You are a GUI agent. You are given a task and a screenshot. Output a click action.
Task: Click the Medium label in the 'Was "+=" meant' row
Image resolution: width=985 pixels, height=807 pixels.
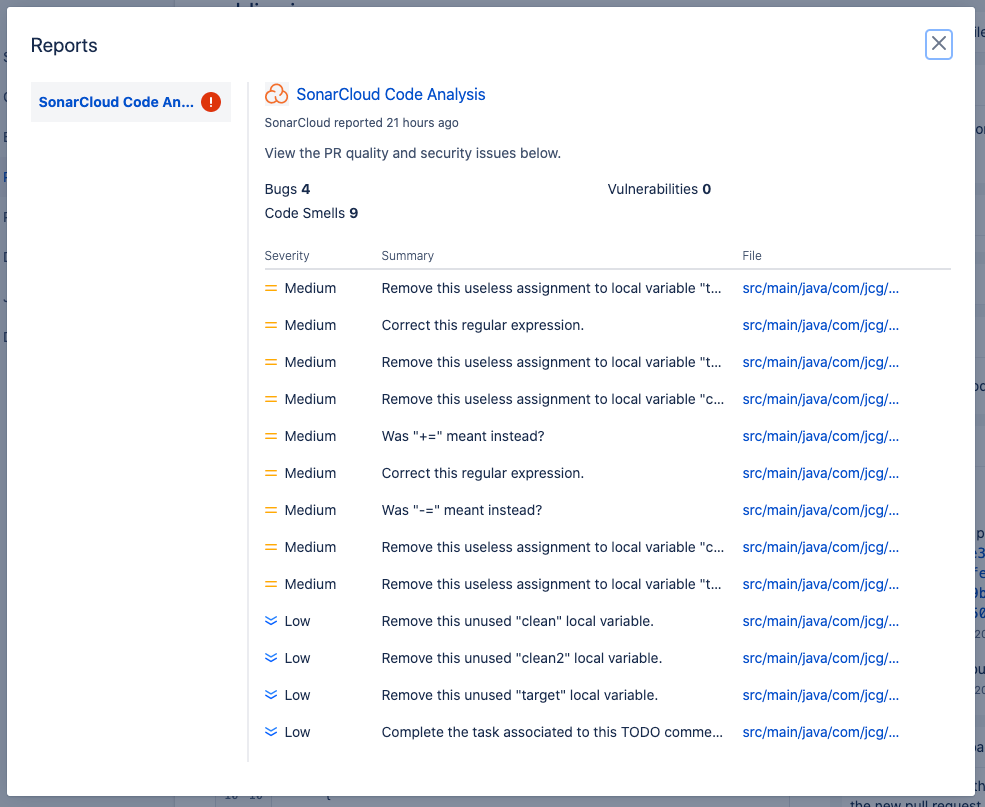pos(310,436)
